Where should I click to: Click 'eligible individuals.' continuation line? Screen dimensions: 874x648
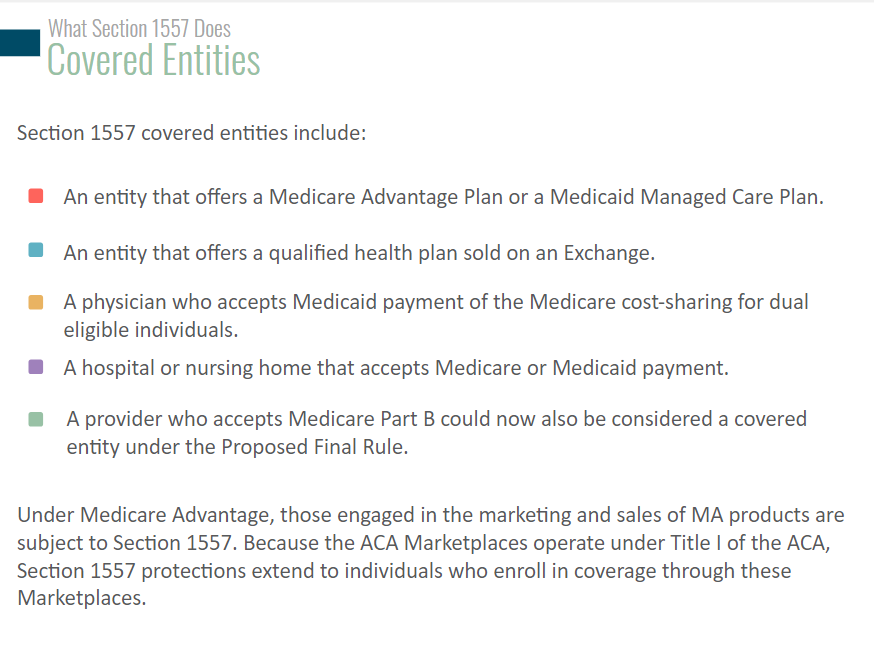click(151, 330)
